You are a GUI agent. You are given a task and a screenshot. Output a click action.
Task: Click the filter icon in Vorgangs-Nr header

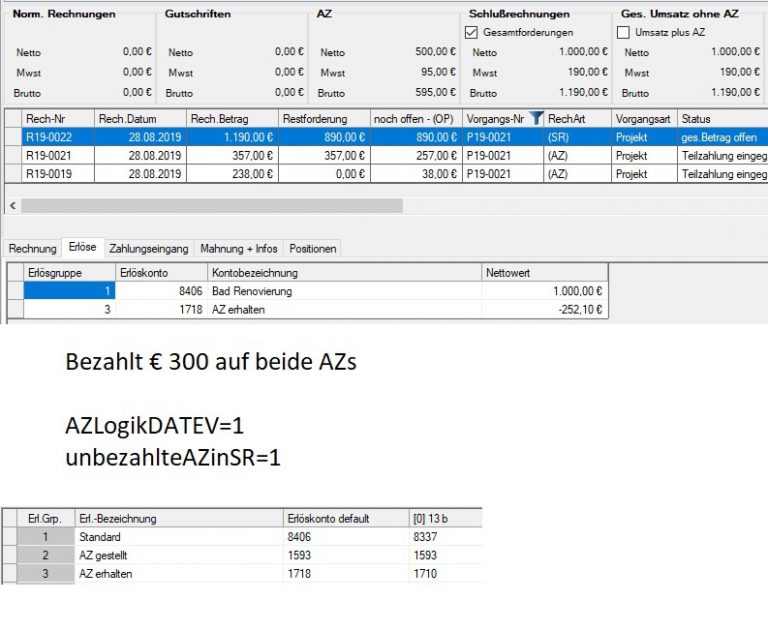[x=536, y=118]
